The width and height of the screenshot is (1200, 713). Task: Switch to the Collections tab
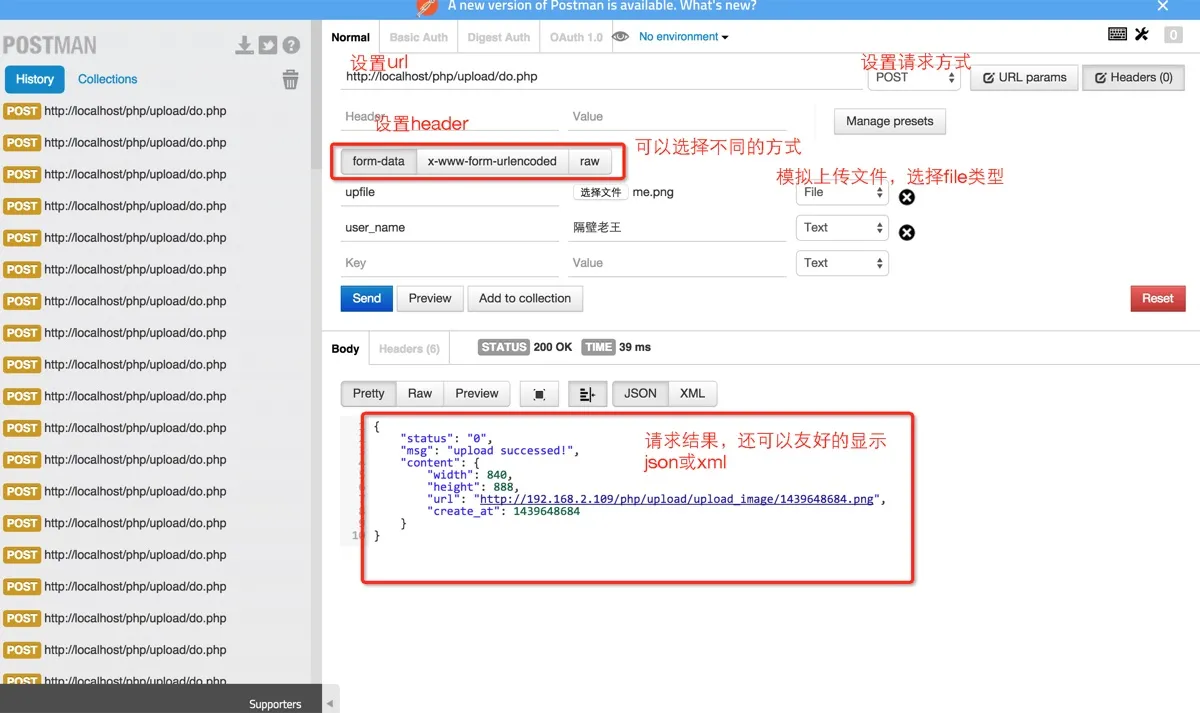click(107, 79)
